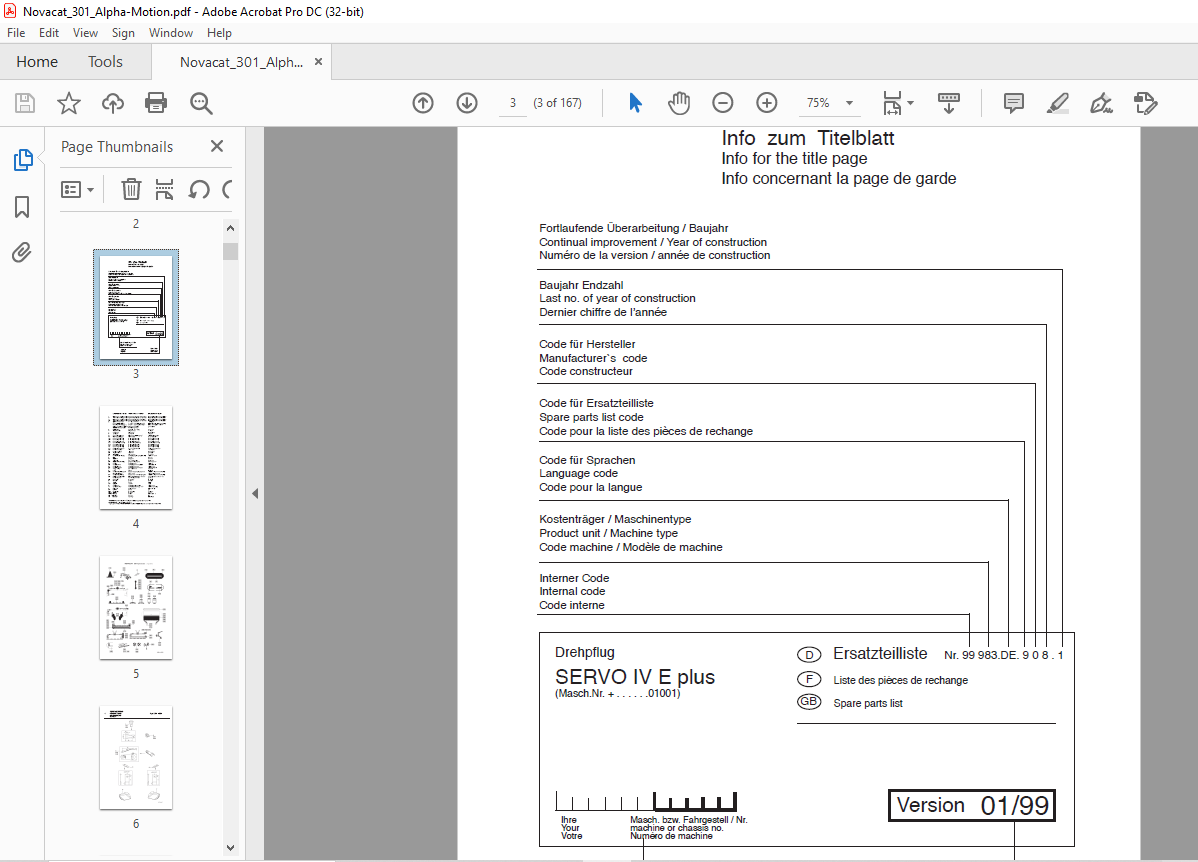
Task: Delete selected page with trash icon
Action: (x=131, y=189)
